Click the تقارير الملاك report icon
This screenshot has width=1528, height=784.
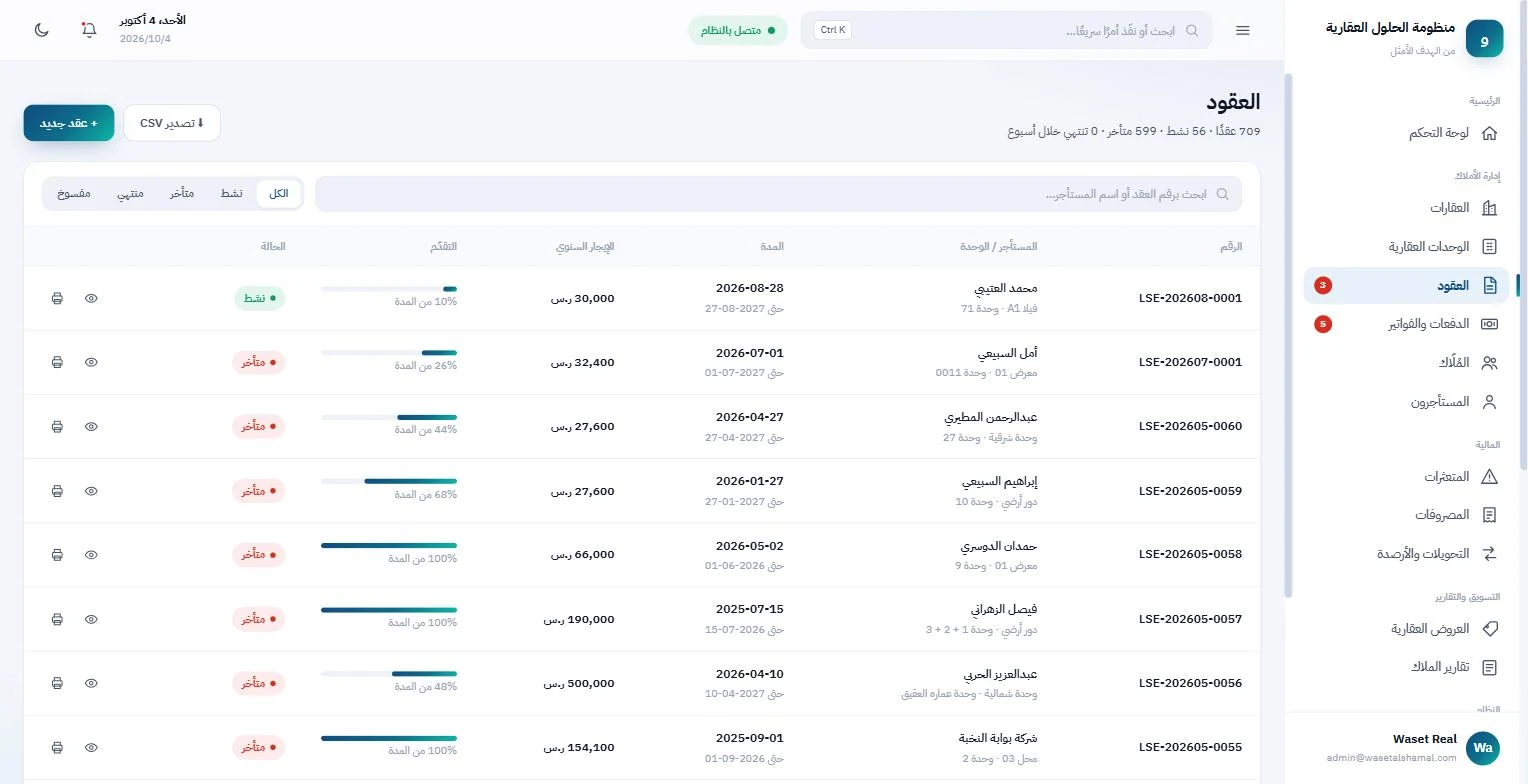click(x=1489, y=667)
